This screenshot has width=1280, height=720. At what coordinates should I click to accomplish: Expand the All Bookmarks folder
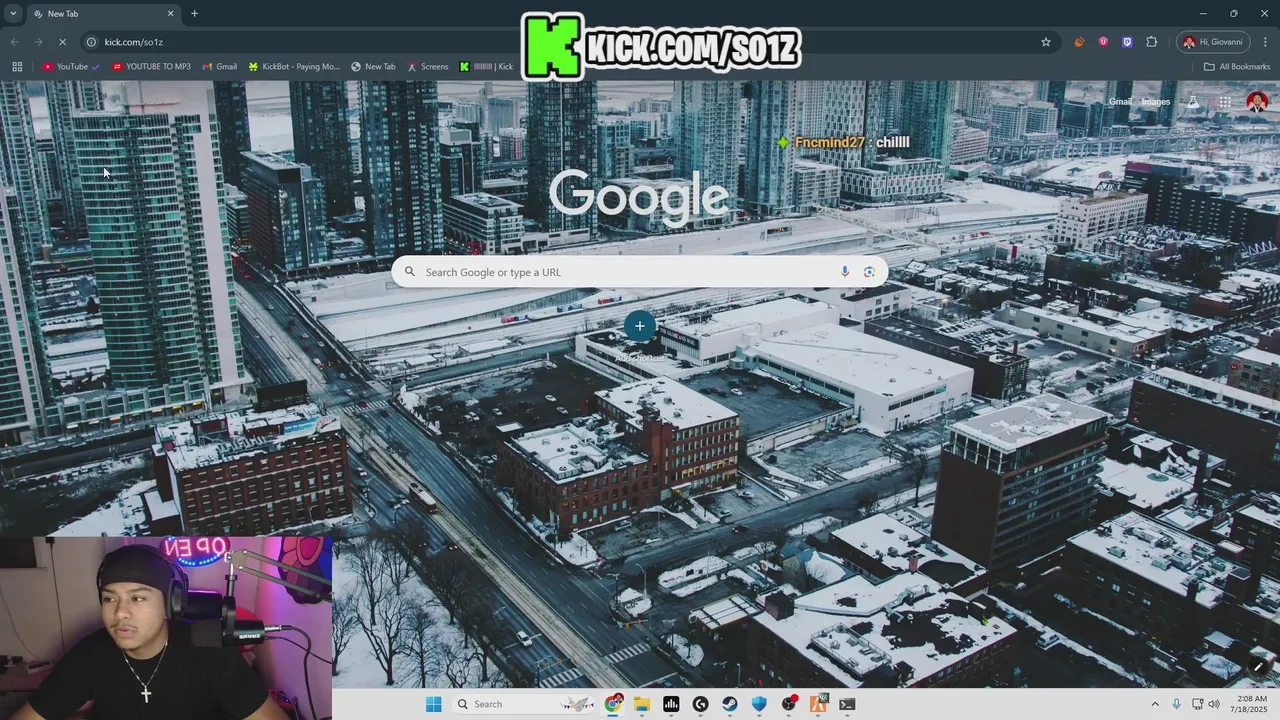click(x=1237, y=67)
